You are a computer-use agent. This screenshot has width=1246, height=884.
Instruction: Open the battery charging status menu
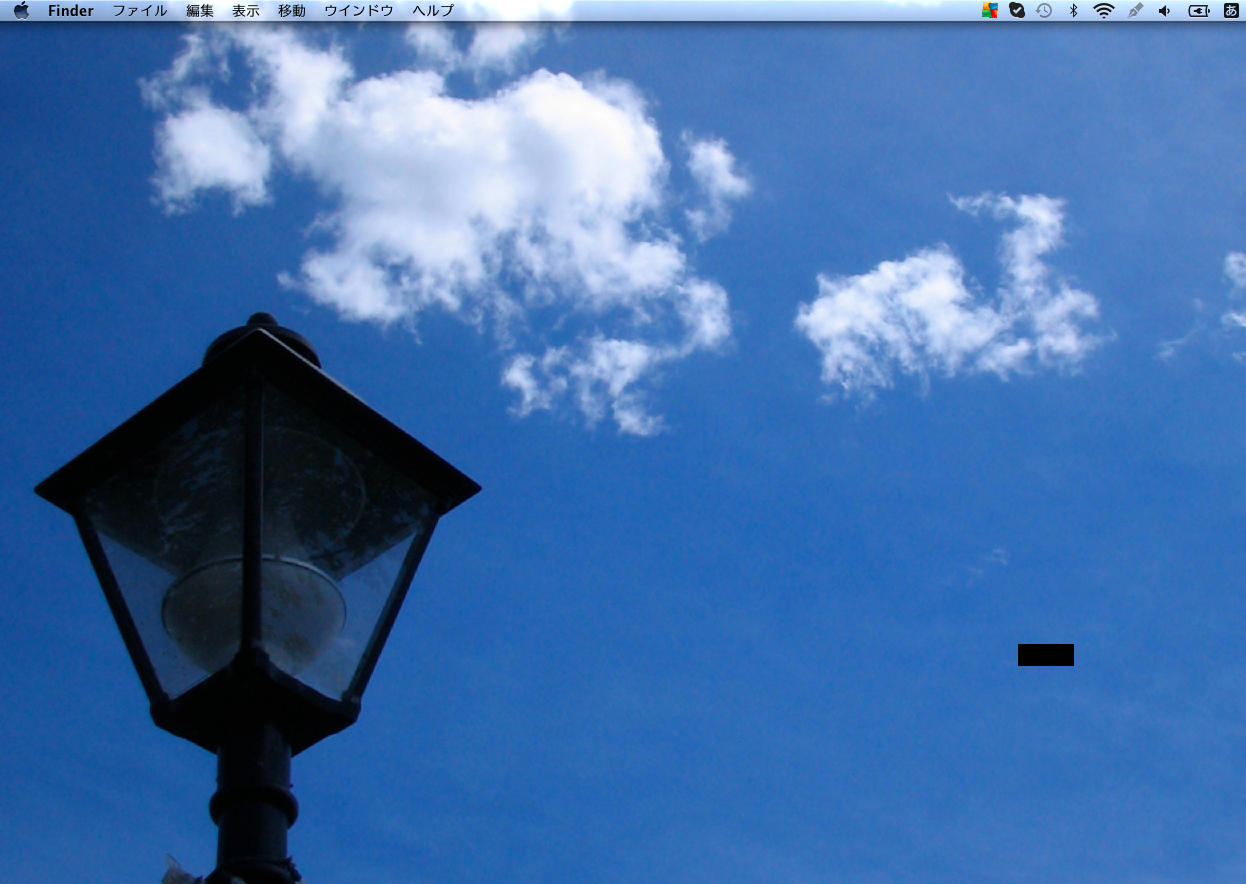coord(1198,11)
